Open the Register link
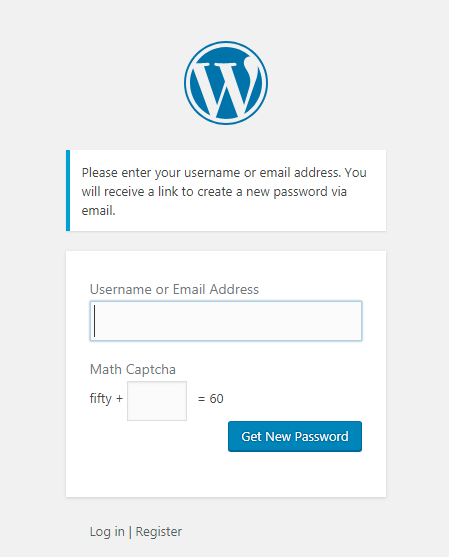The height and width of the screenshot is (557, 449). point(159,531)
